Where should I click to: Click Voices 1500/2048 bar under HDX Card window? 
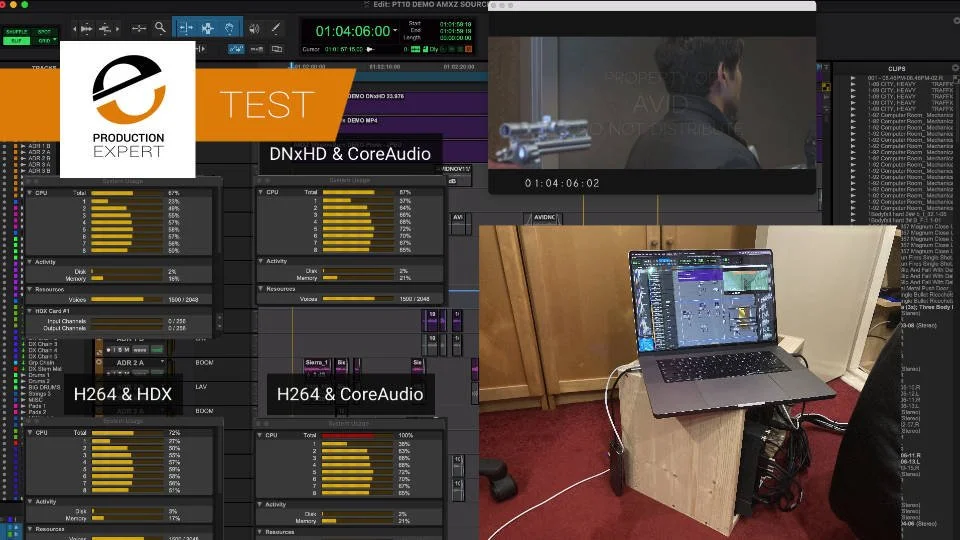[x=127, y=299]
